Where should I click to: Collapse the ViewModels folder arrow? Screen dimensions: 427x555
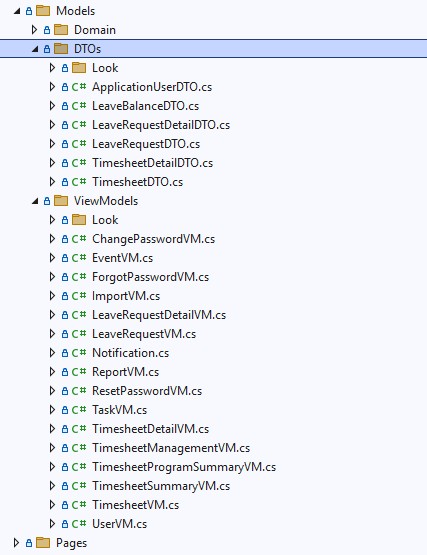35,201
